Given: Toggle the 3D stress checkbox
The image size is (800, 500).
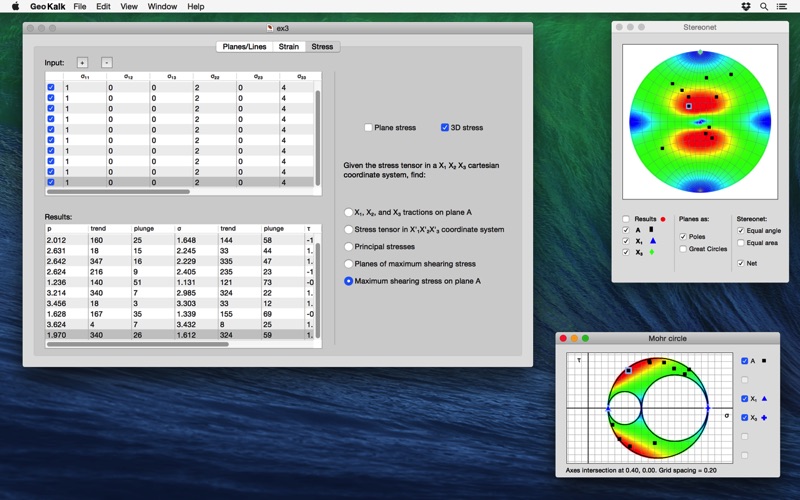Looking at the screenshot, I should pos(444,127).
